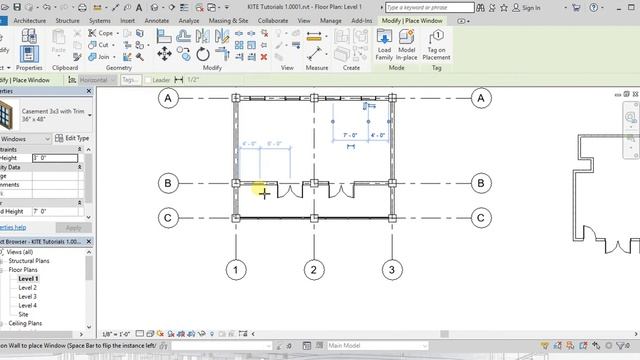The height and width of the screenshot is (360, 640).
Task: Toggle Tag on Placement
Action: click(436, 45)
